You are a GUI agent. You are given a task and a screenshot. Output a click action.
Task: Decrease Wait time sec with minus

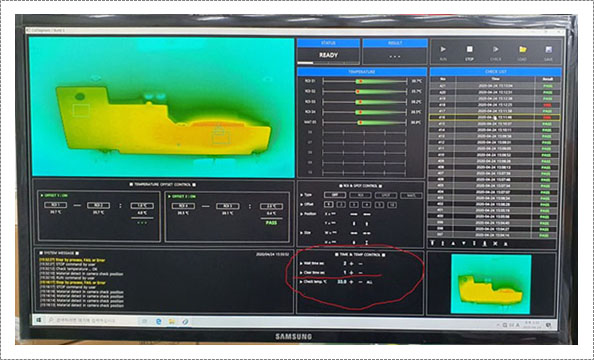tap(360, 263)
